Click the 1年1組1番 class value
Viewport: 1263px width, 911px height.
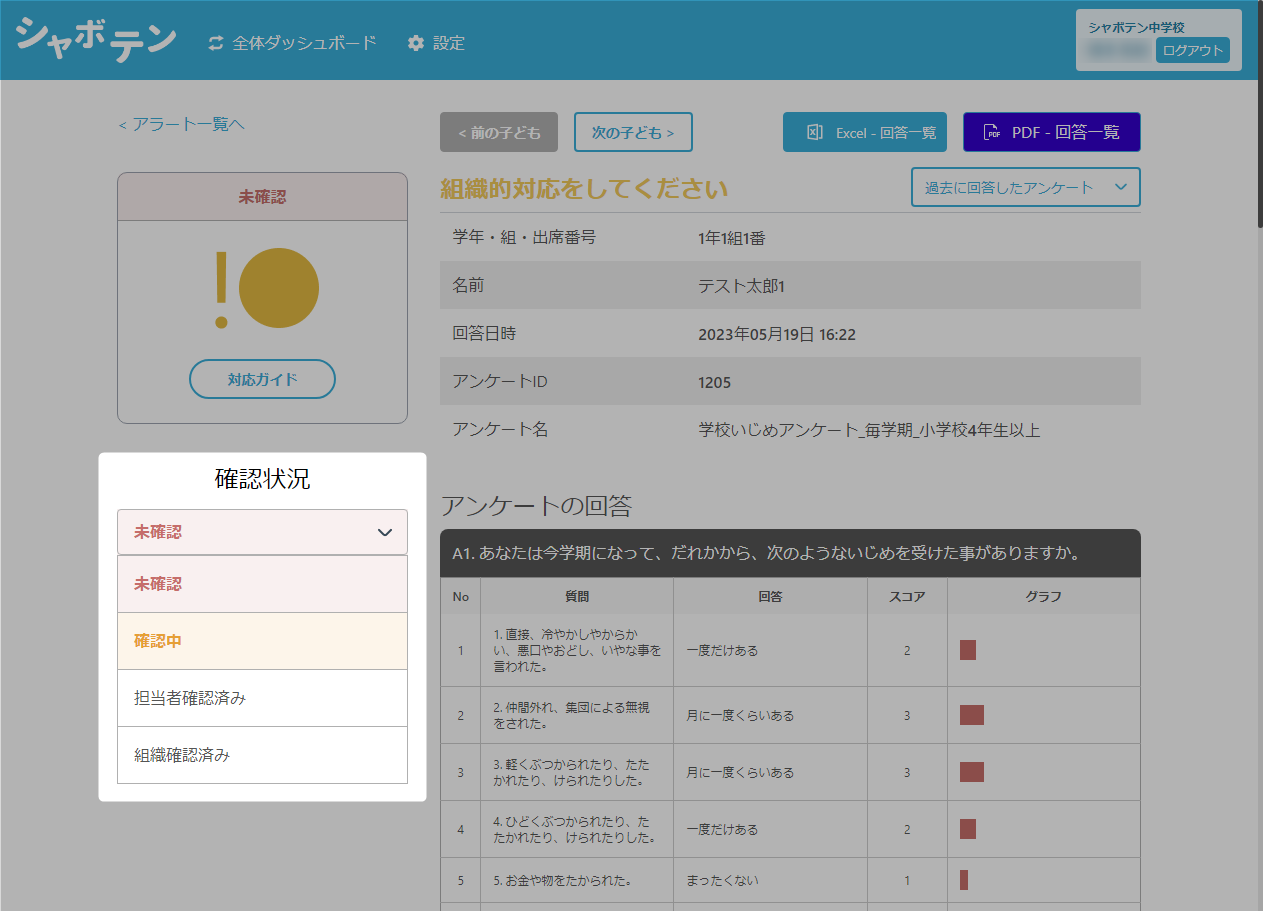732,238
